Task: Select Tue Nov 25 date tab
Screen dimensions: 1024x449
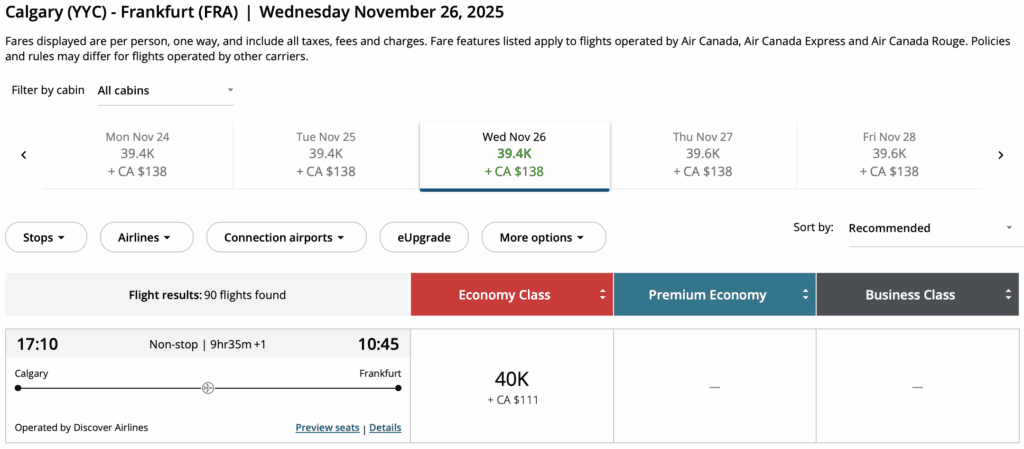Action: 326,154
